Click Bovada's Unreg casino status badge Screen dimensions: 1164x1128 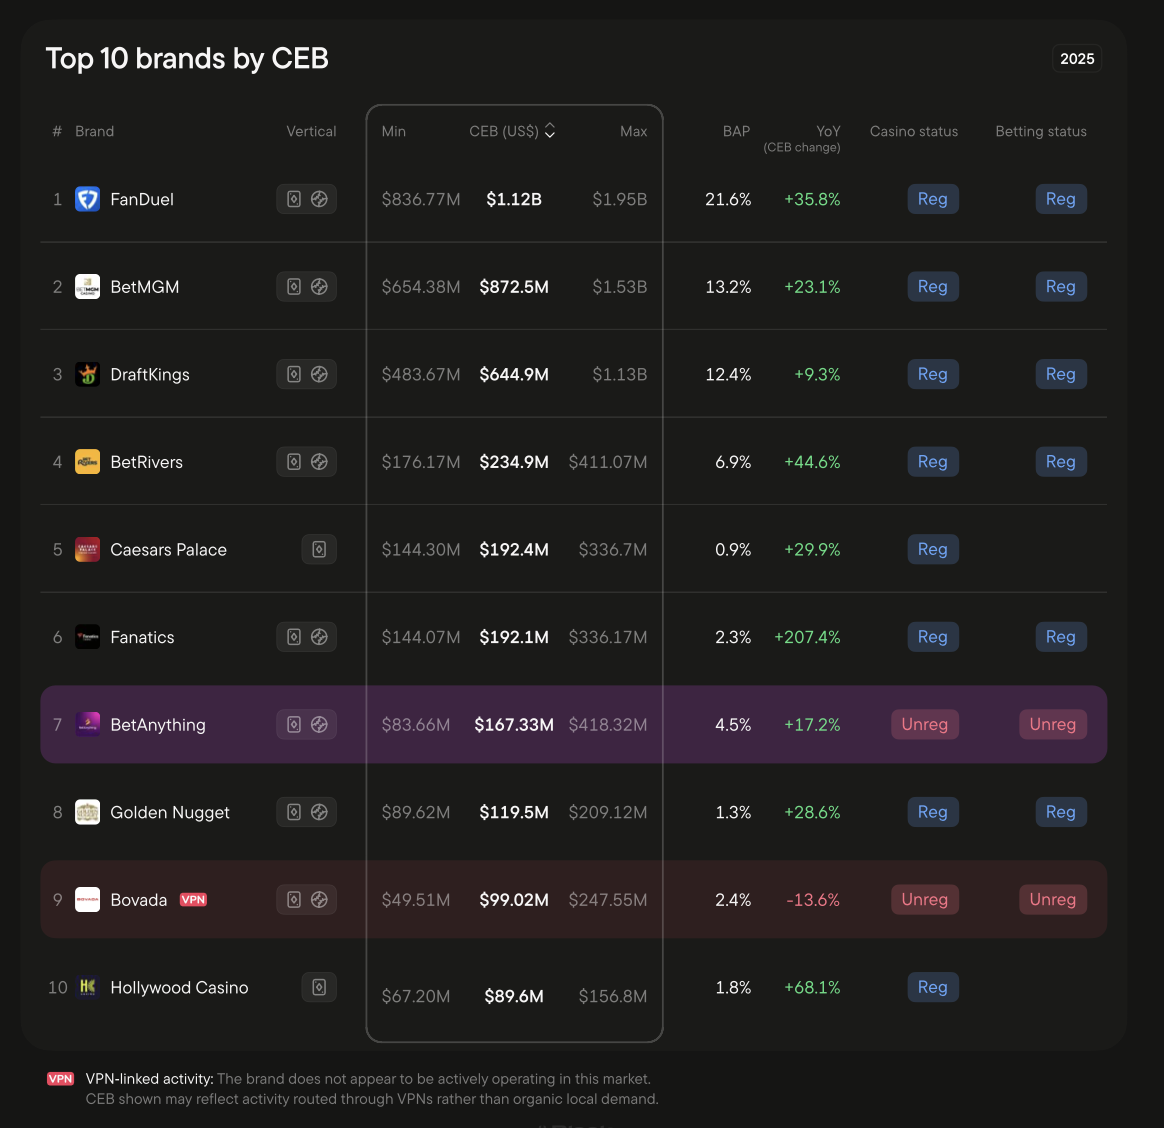point(924,899)
